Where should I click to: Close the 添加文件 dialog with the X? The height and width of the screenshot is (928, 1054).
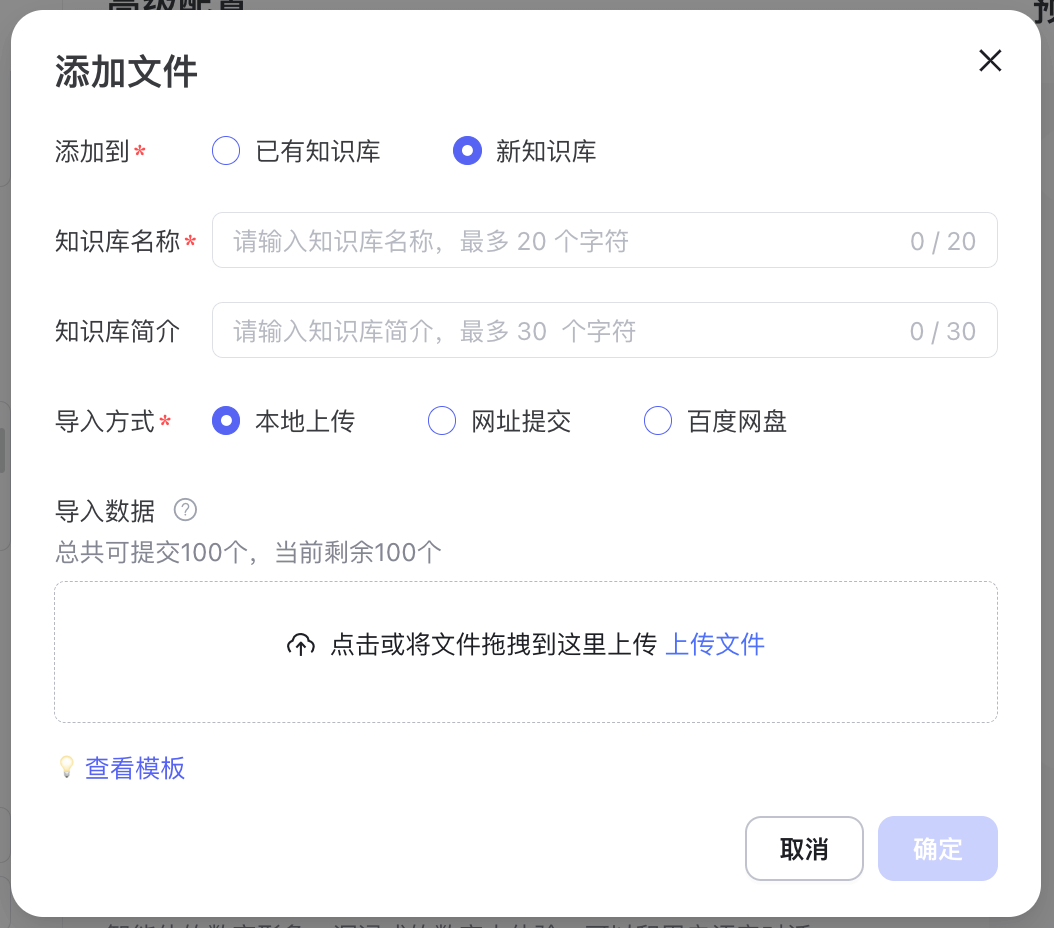click(990, 61)
